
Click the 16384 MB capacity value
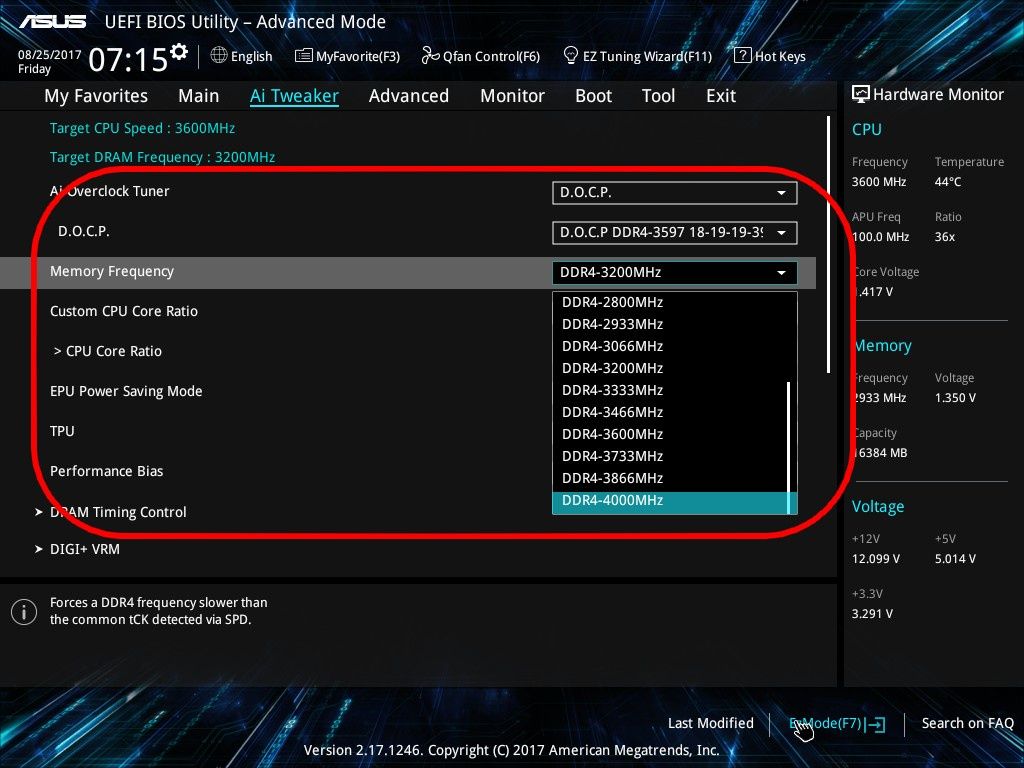coord(881,453)
